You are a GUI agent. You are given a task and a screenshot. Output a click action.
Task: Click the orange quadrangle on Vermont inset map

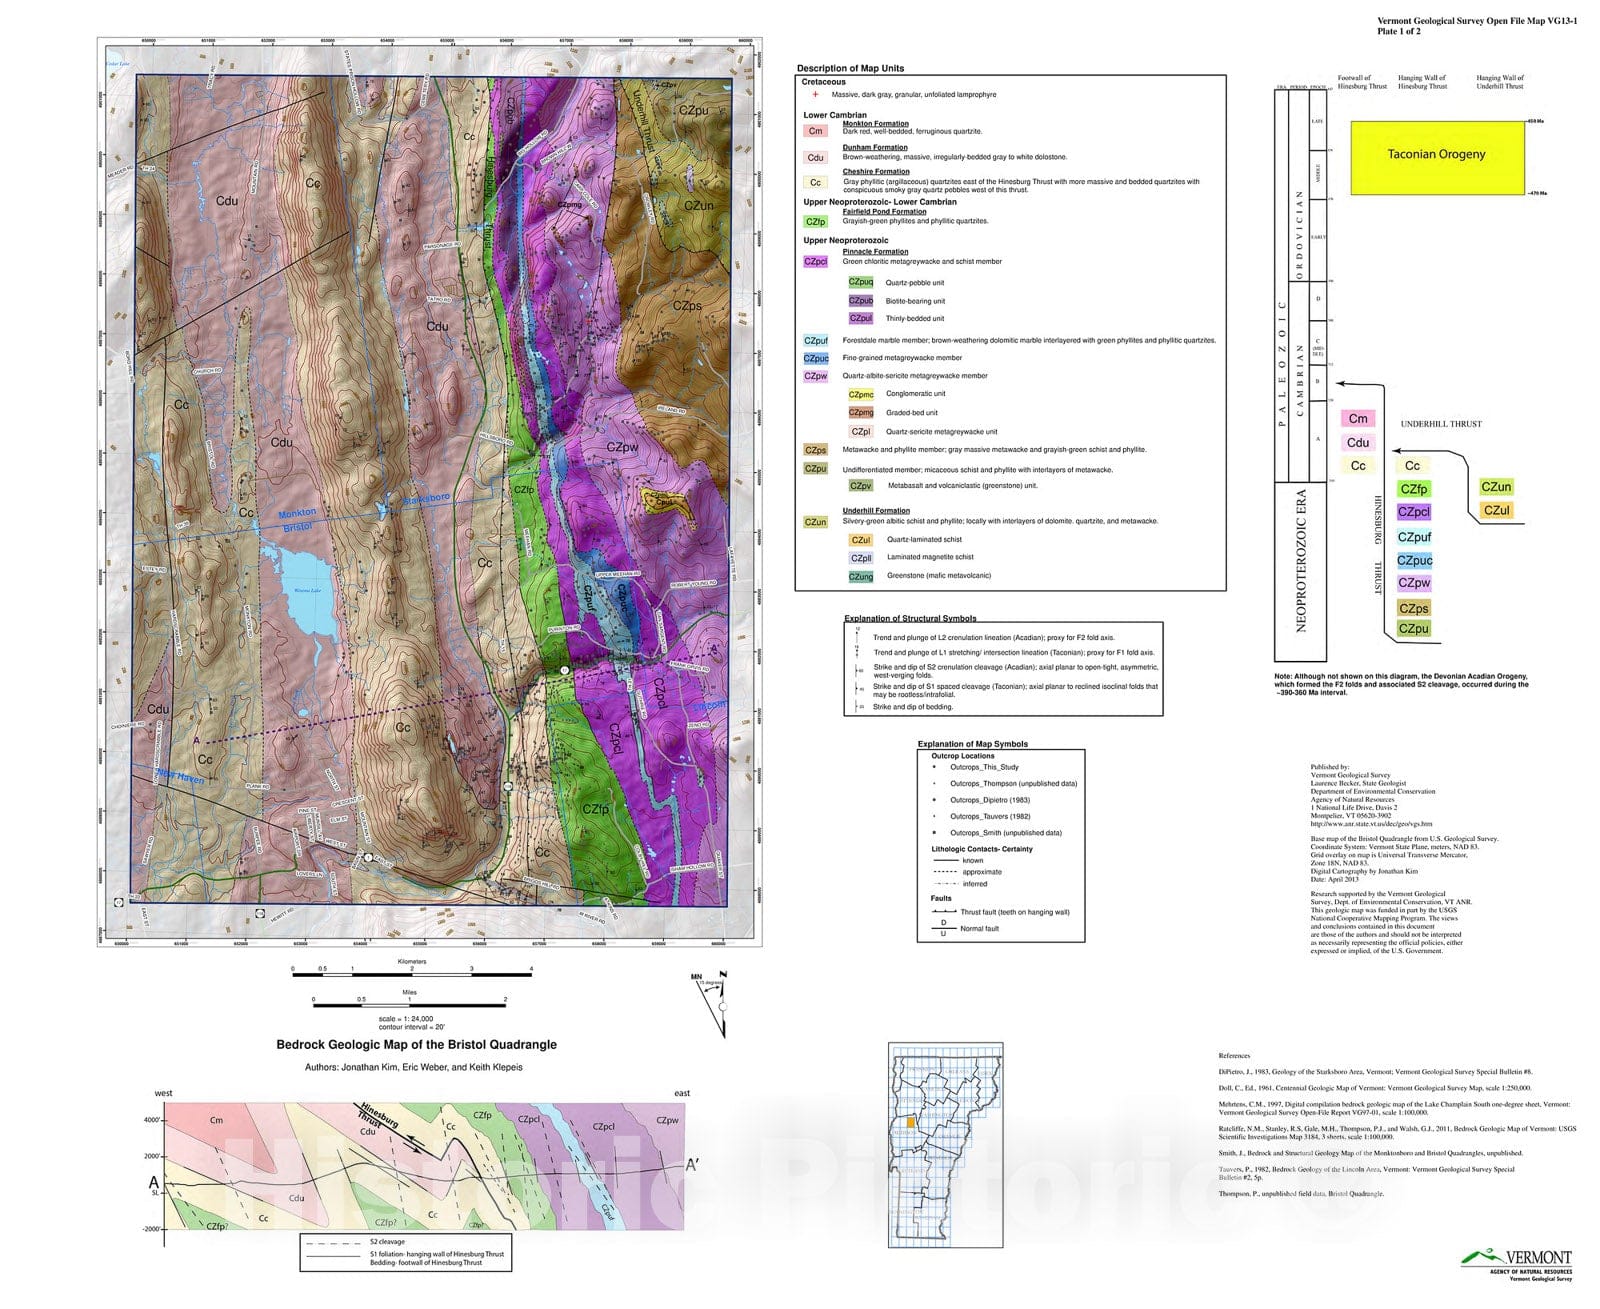pyautogui.click(x=911, y=1122)
